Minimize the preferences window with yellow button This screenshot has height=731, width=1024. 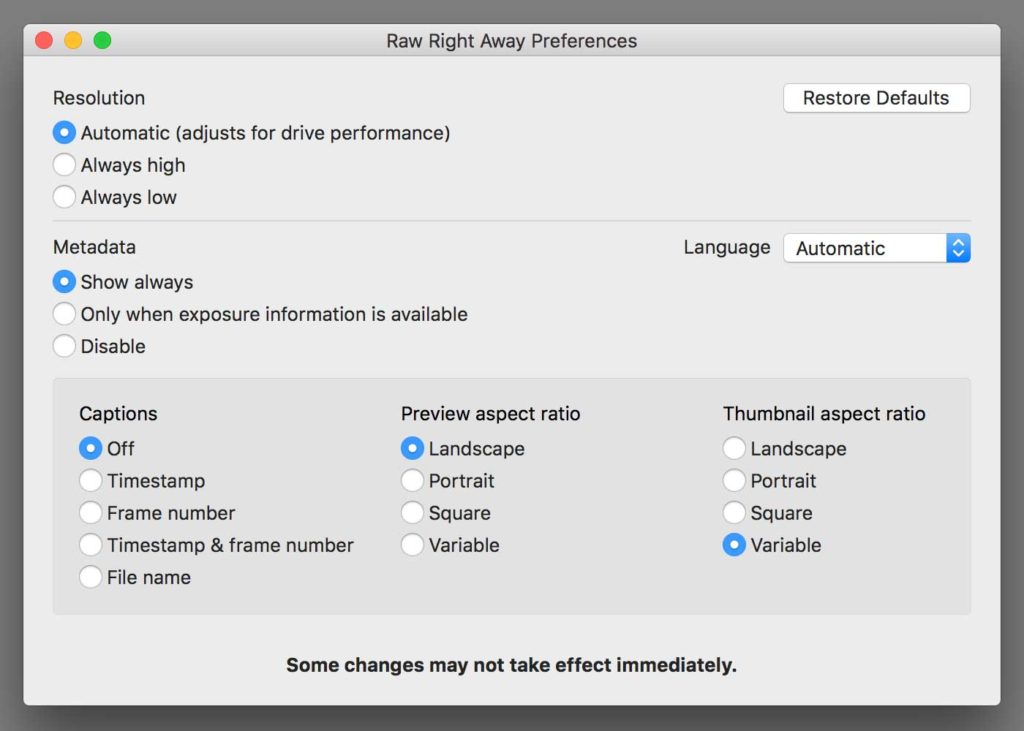73,41
